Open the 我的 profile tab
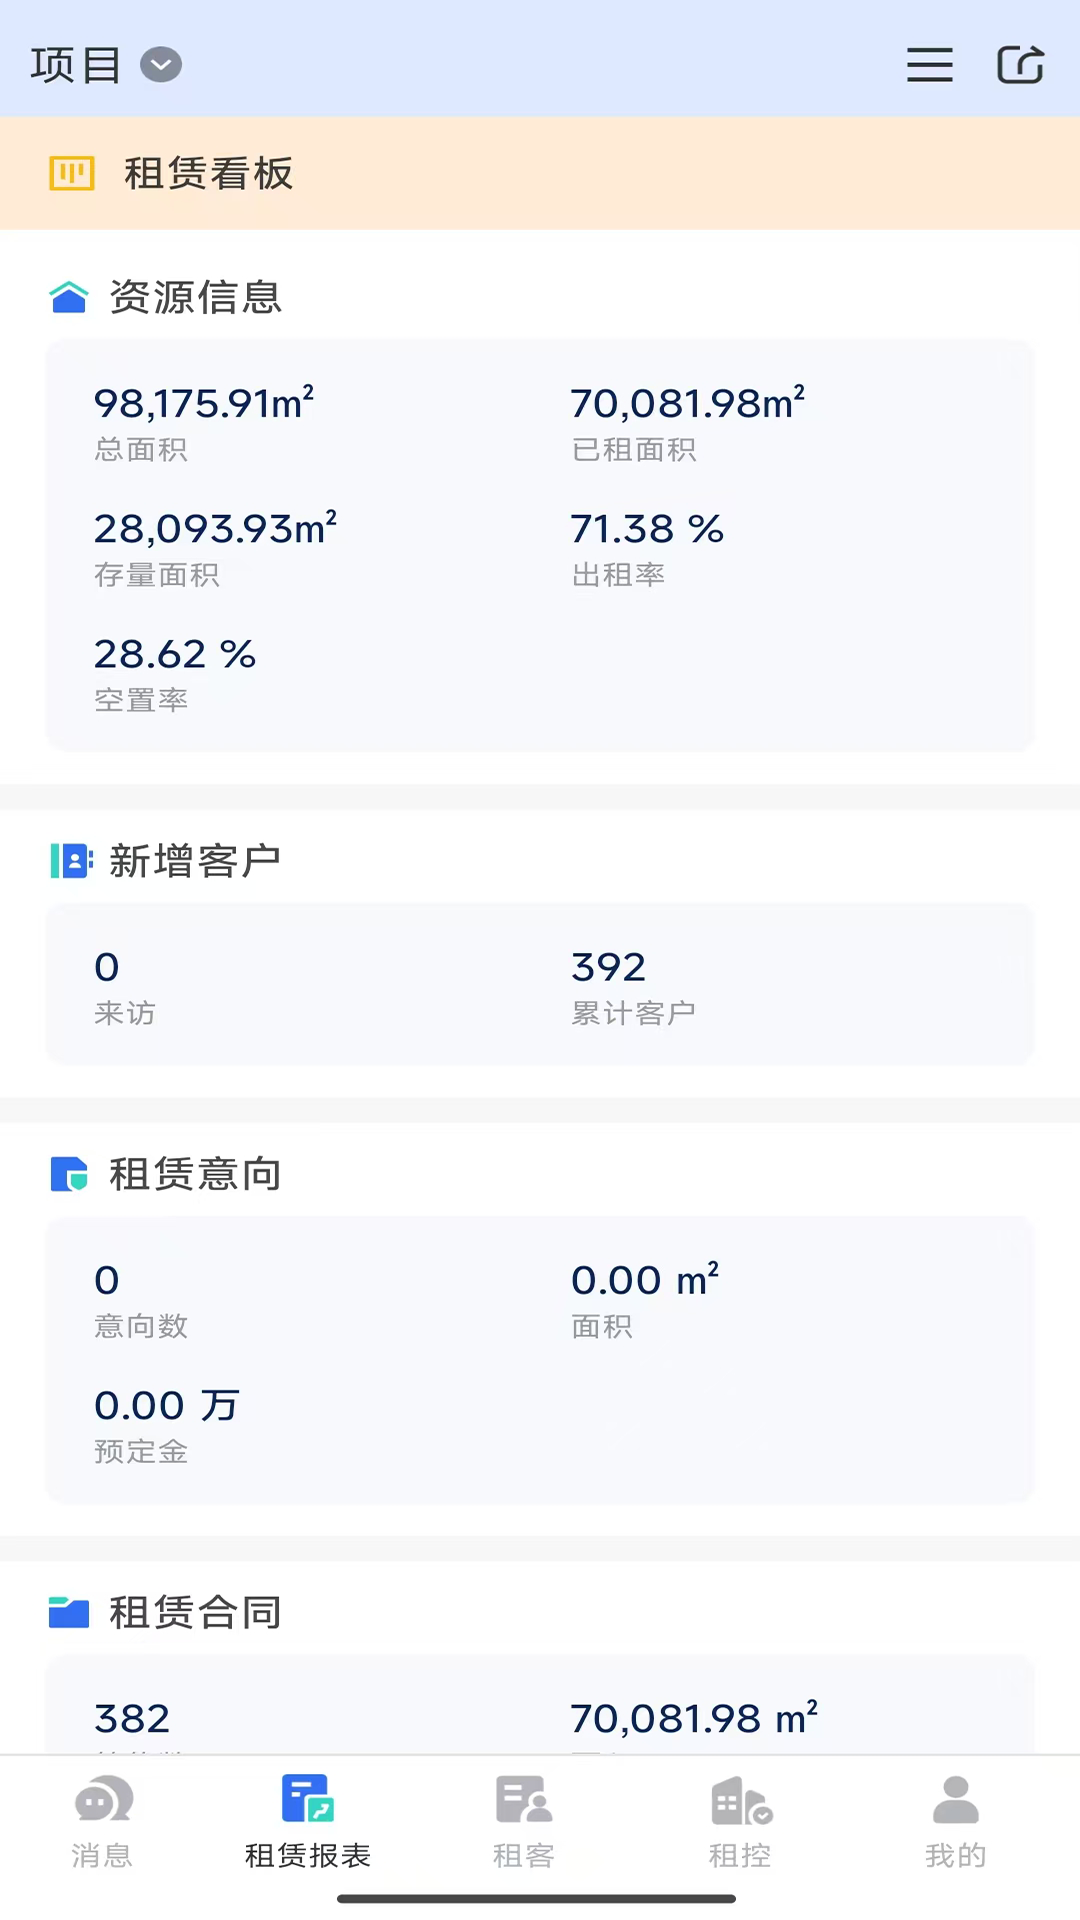Screen dimensions: 1080x1920 coord(955,1821)
